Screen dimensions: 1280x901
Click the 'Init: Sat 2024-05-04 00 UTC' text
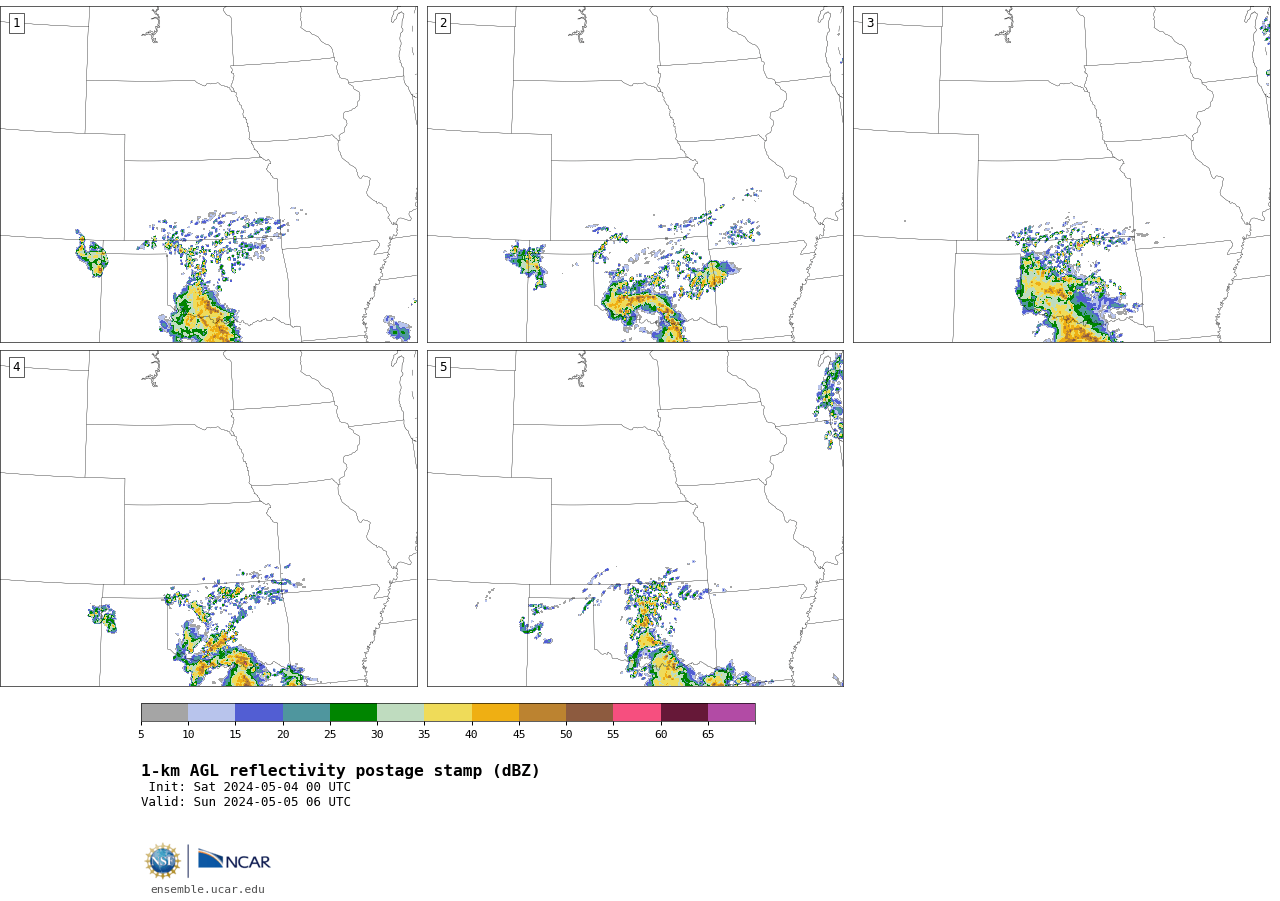point(250,787)
